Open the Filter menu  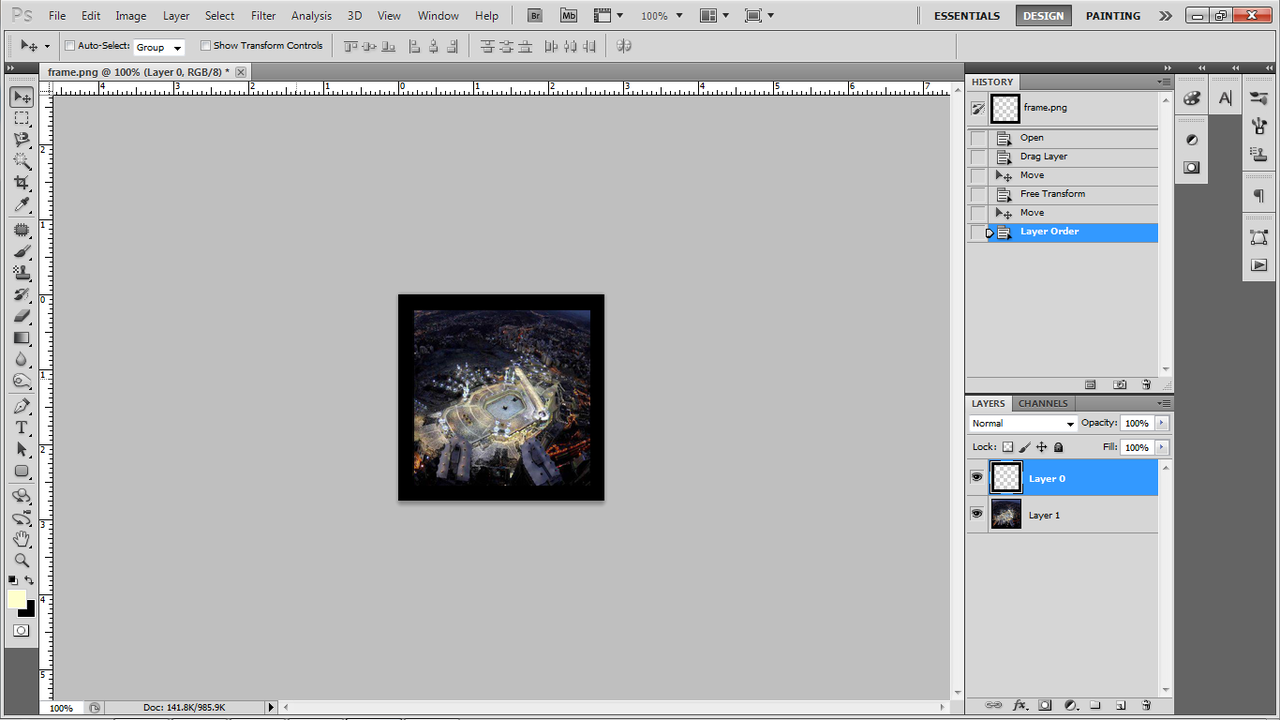(x=263, y=16)
